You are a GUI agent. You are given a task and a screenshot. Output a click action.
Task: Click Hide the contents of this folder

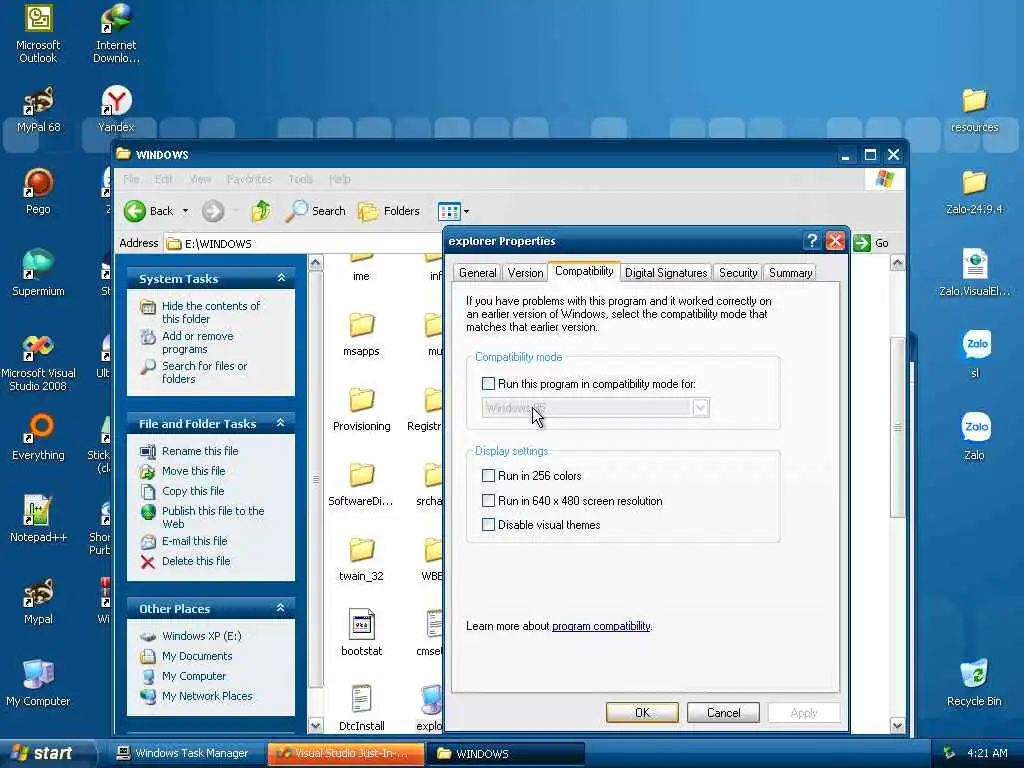(x=210, y=312)
